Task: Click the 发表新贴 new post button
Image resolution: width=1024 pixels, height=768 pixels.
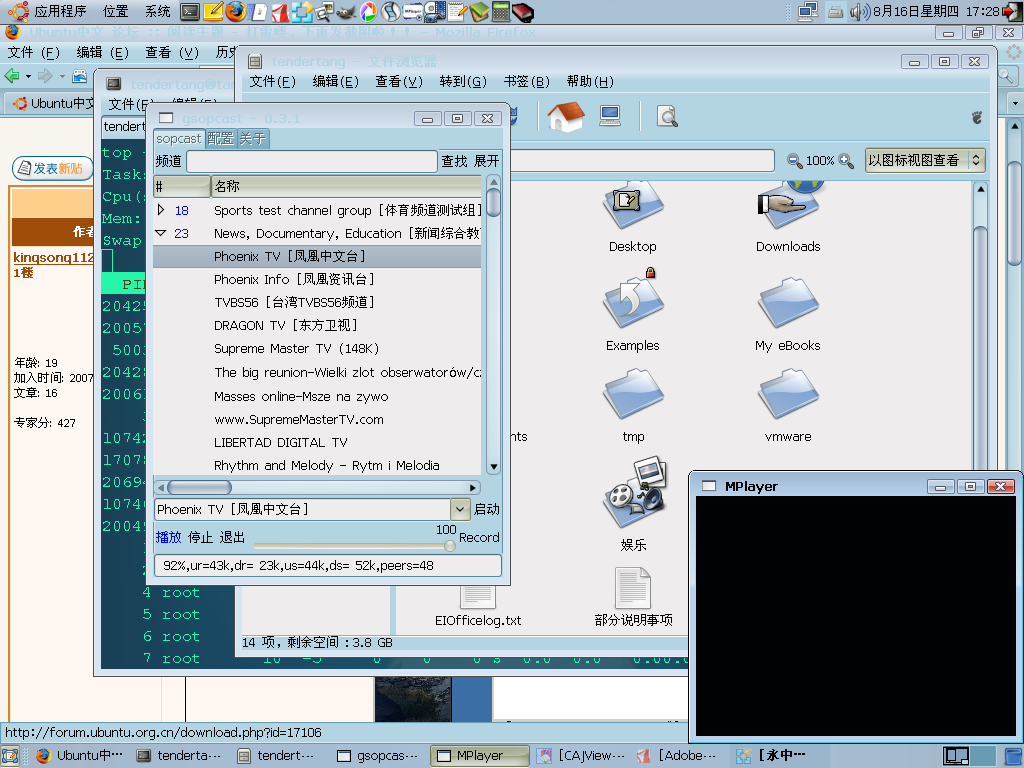Action: (x=52, y=168)
